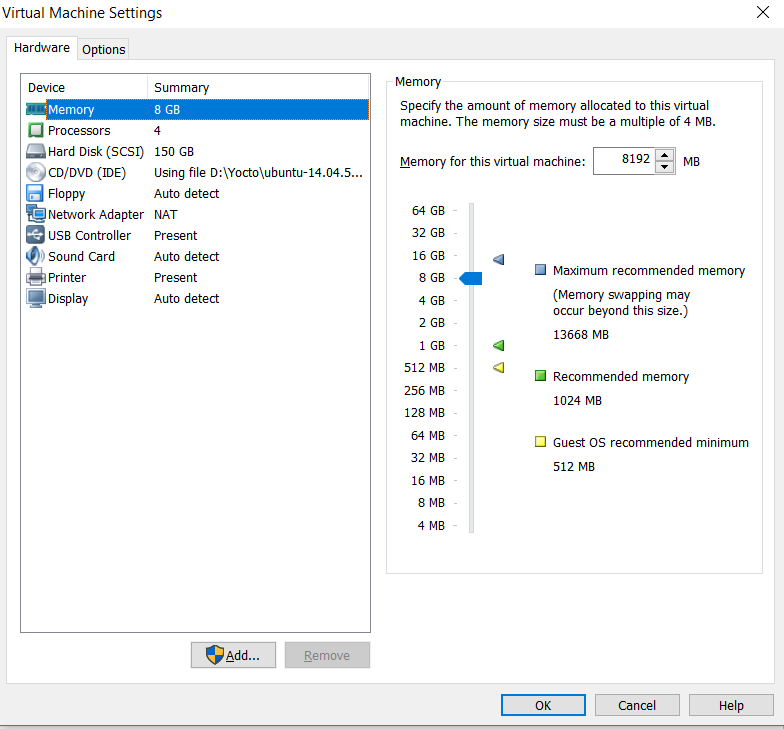This screenshot has height=729, width=784.
Task: Click the Printer icon
Action: [36, 277]
